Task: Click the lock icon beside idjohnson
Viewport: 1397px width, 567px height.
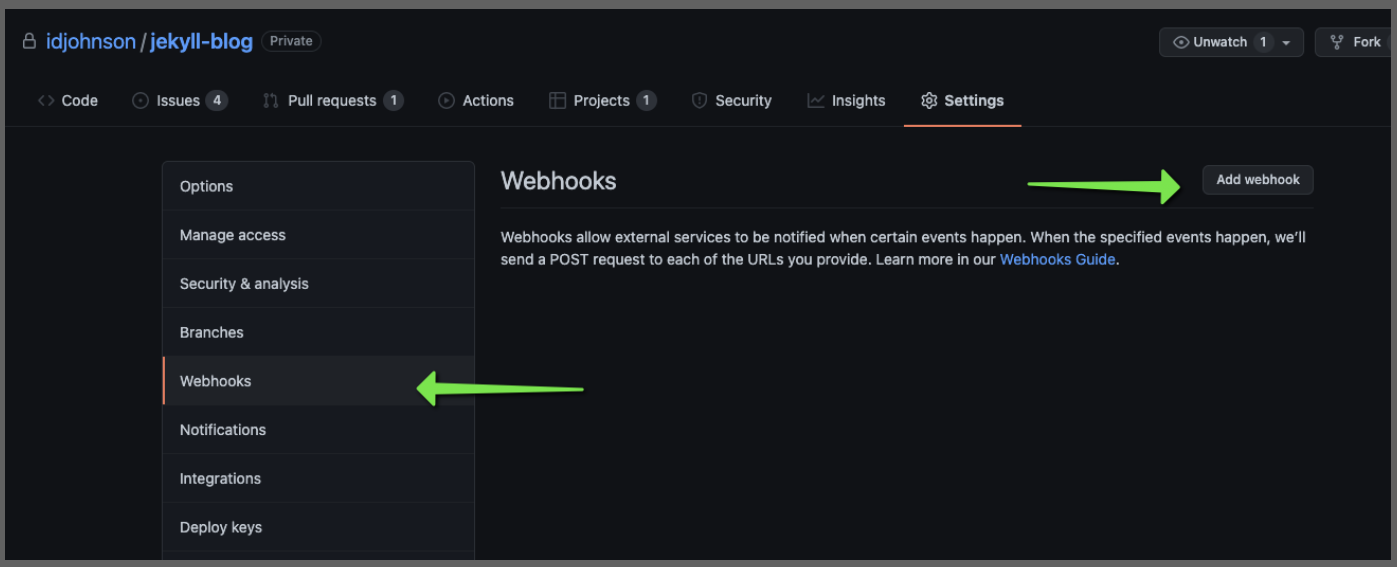Action: 29,42
